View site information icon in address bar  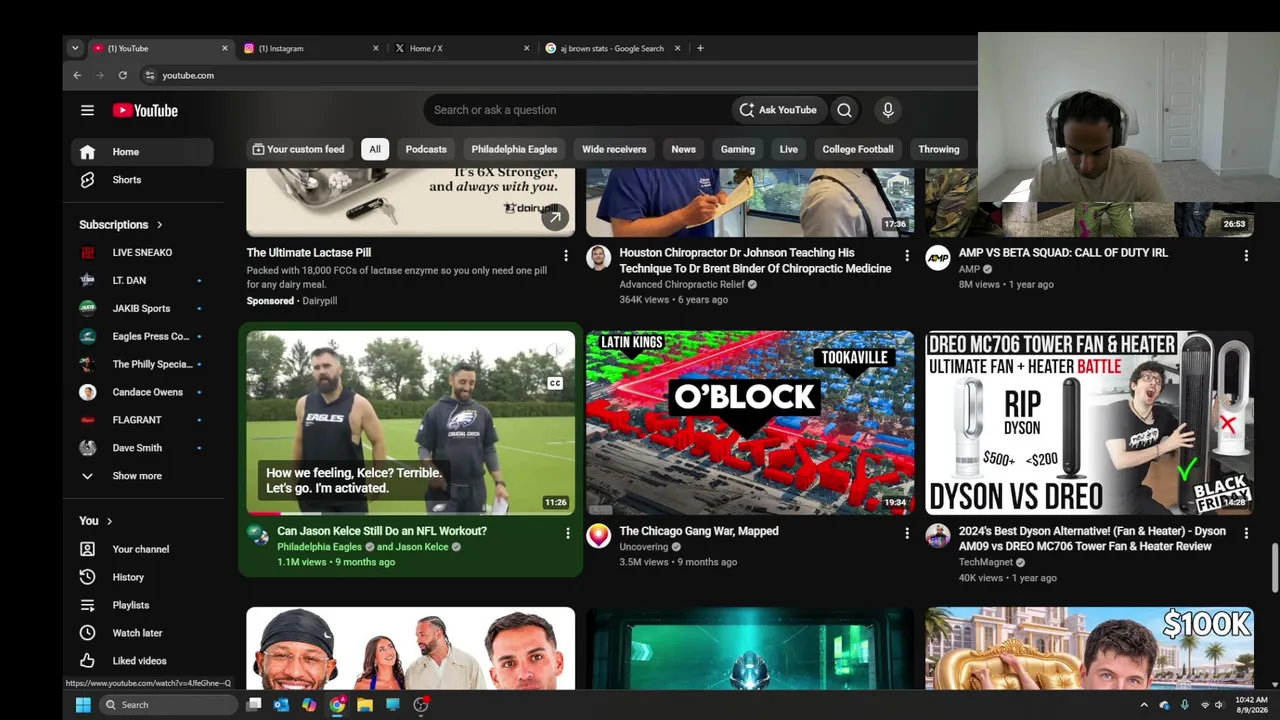pyautogui.click(x=150, y=75)
